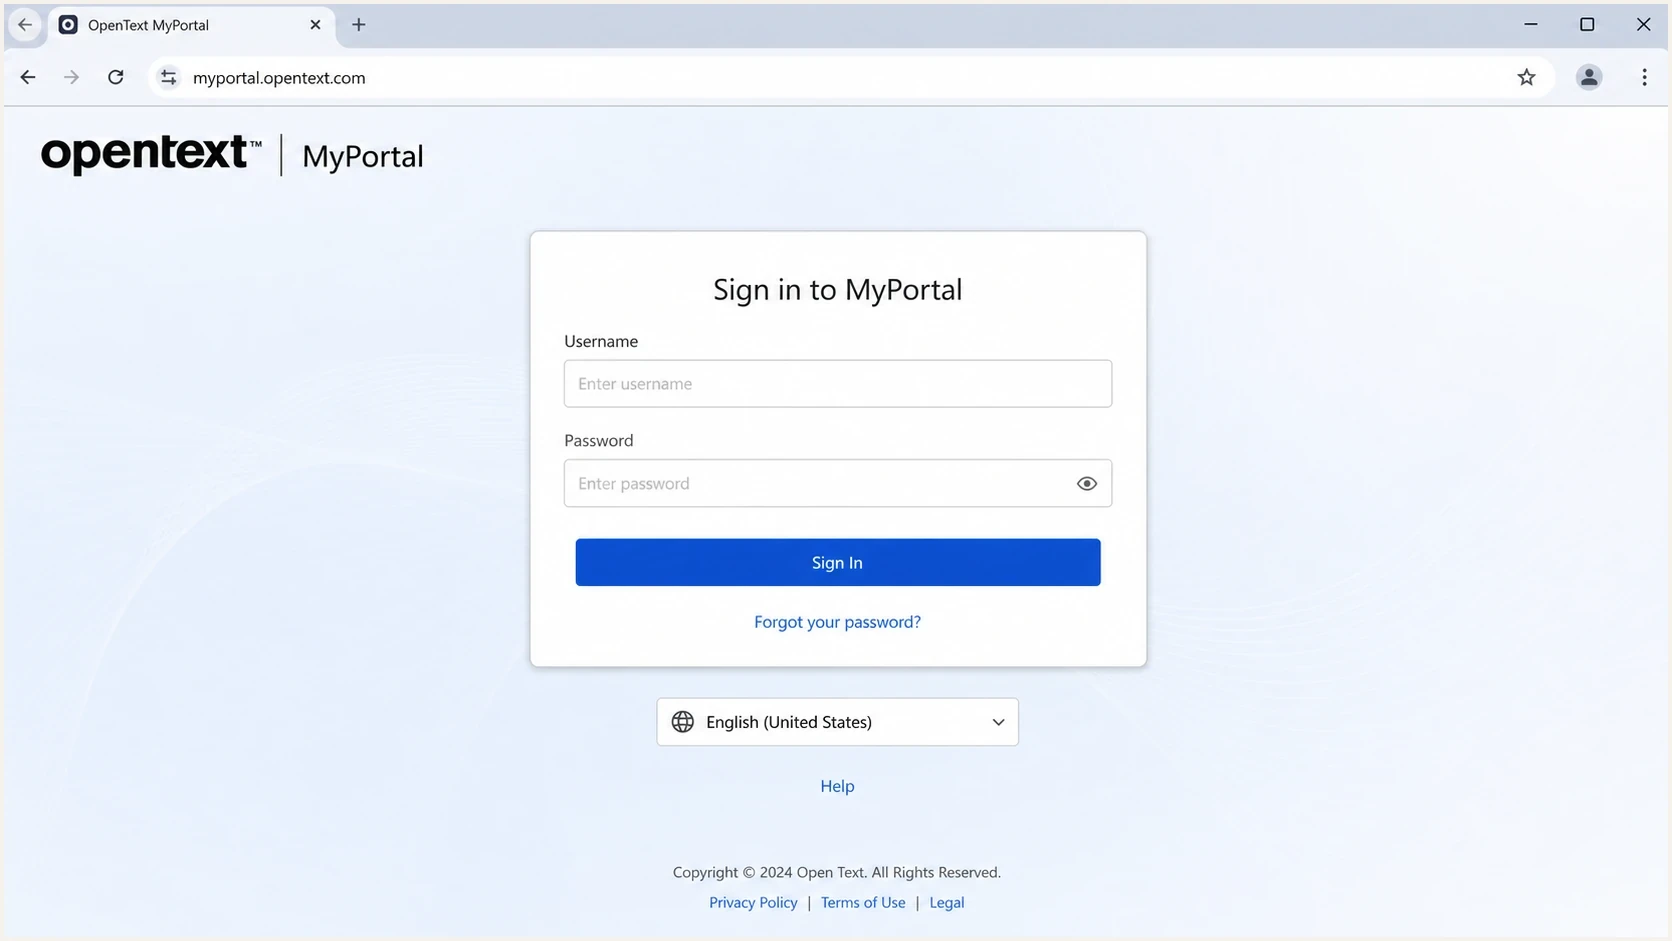The image size is (1672, 941).
Task: Bookmark this page with the star icon
Action: 1526,77
